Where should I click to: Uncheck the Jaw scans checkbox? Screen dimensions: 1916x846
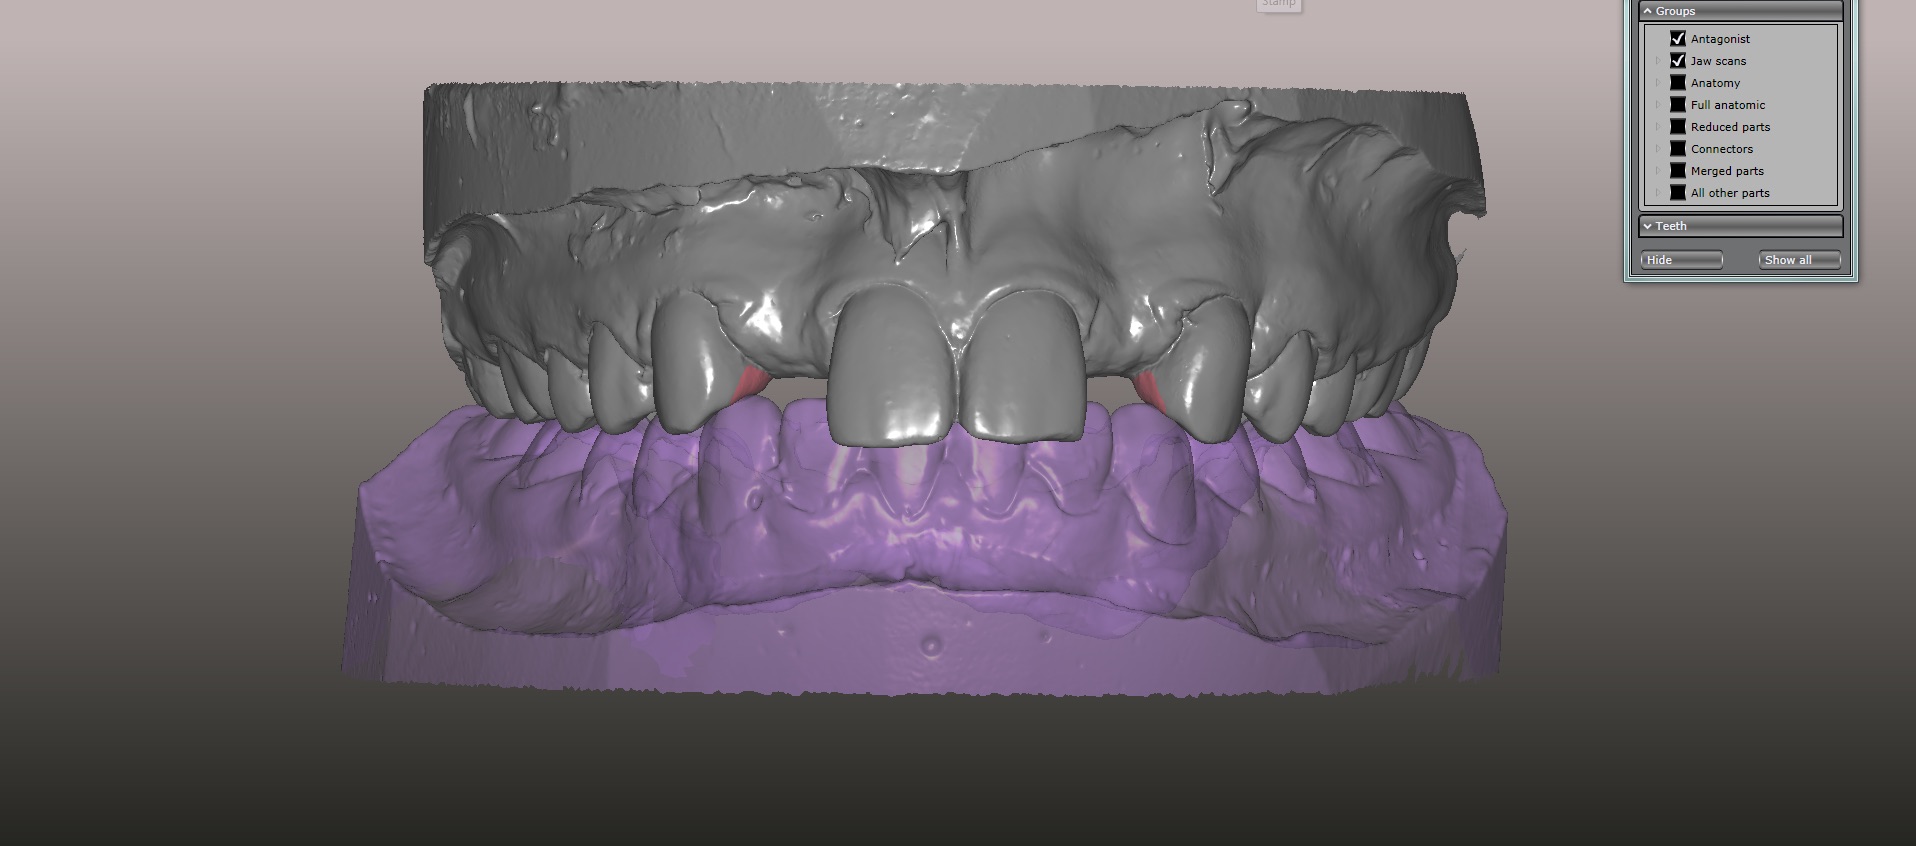(x=1678, y=61)
